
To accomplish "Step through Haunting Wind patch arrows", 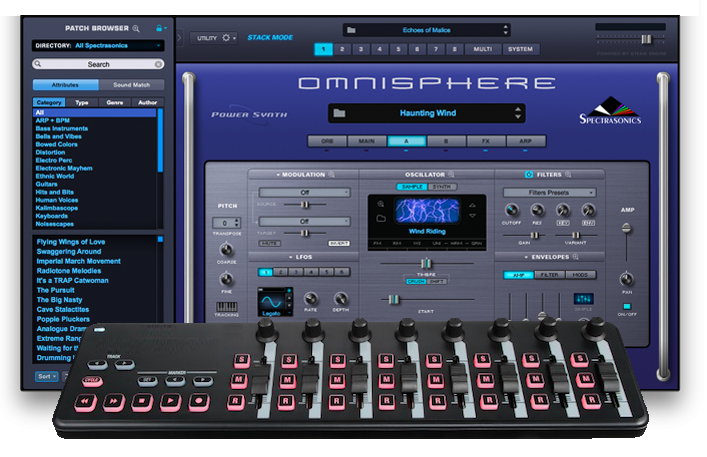I will (x=518, y=113).
